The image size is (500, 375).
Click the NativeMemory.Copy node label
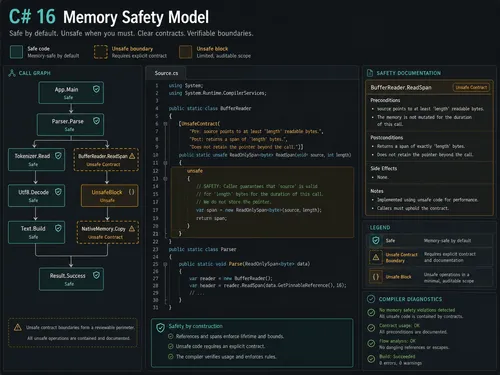coord(103,229)
